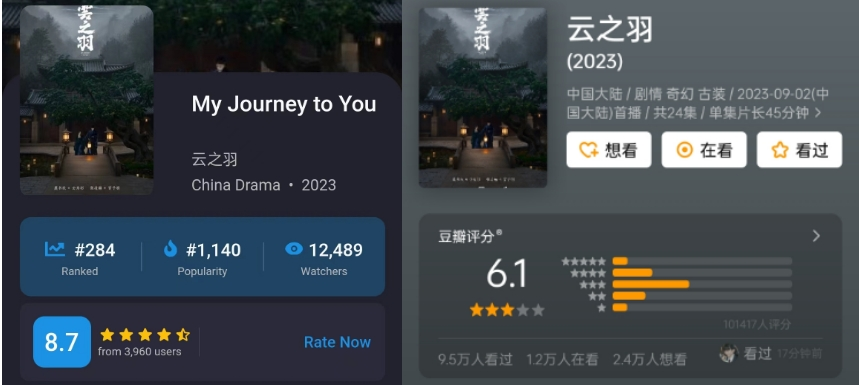
Task: Click the Watchers eye icon
Action: tap(294, 249)
